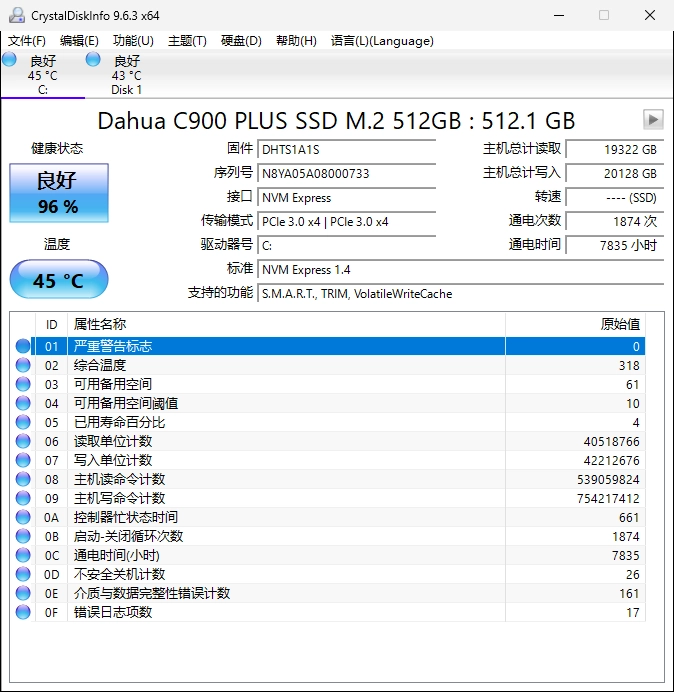Switch to the Disk 1 drive tab
The image size is (674, 692).
126,75
